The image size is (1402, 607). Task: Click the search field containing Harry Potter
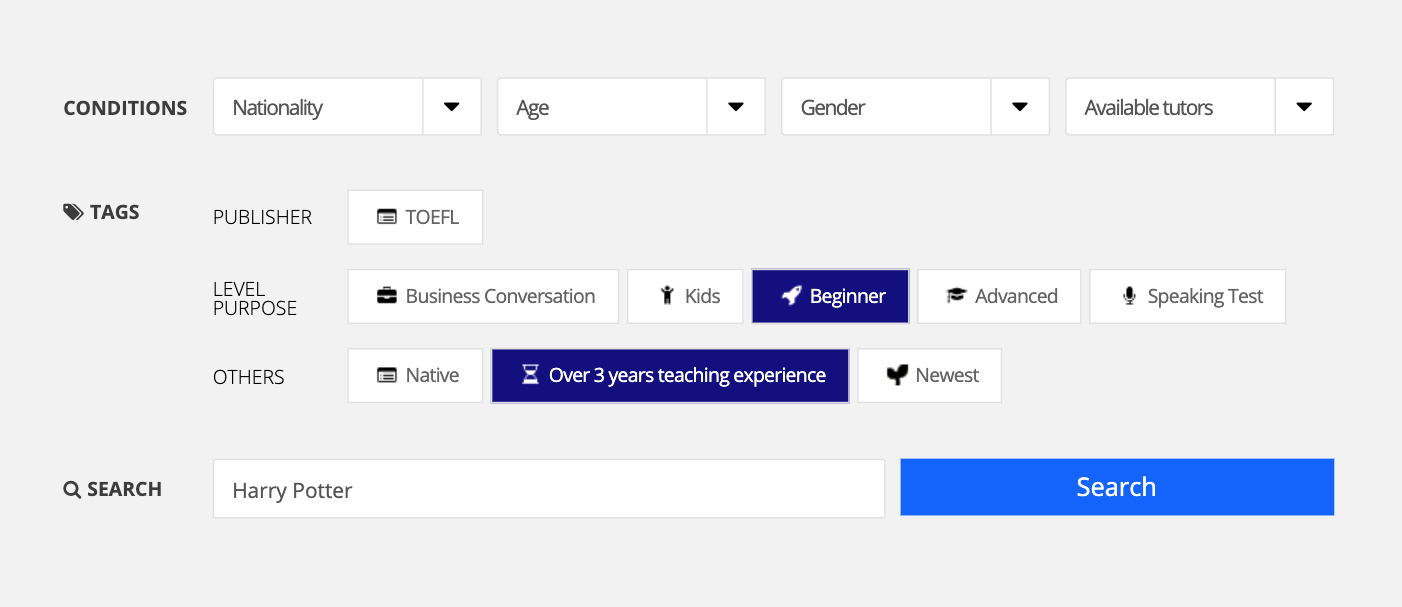548,489
